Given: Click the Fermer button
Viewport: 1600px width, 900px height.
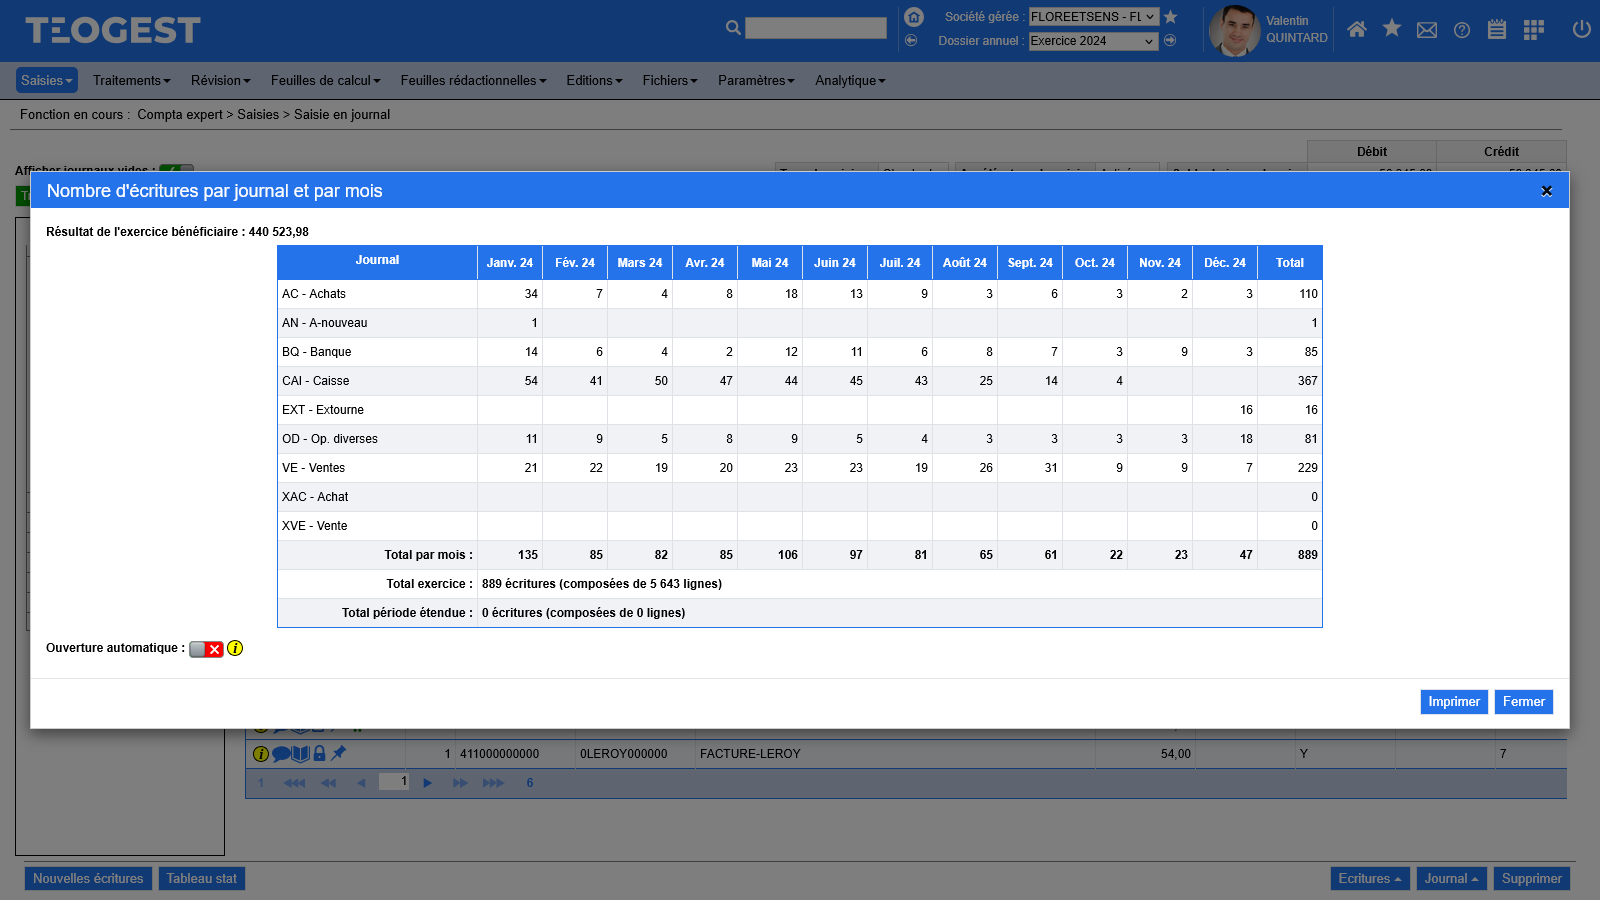Looking at the screenshot, I should click(1524, 702).
